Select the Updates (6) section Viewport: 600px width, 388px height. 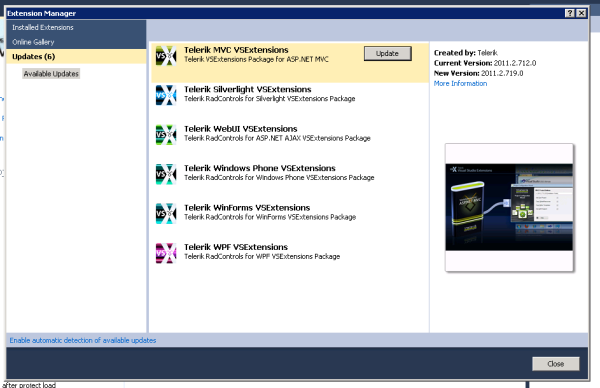(x=76, y=57)
